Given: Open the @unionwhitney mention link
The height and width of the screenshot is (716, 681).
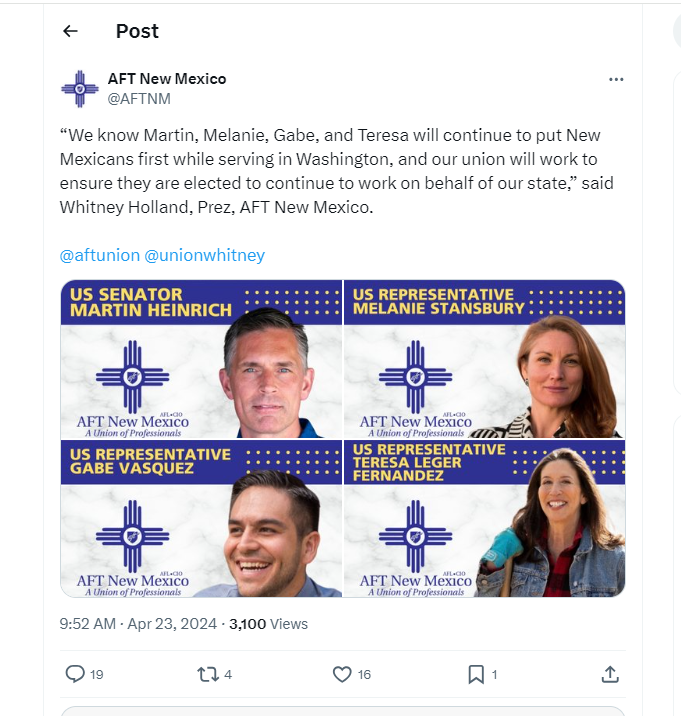Looking at the screenshot, I should [x=205, y=255].
